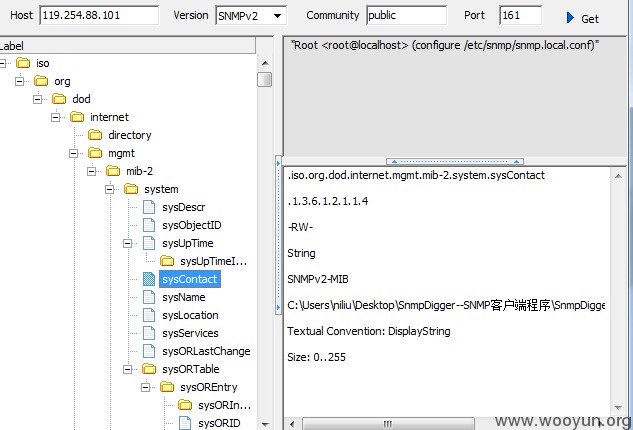
Task: Collapse the iso tree node
Action: 2,63
